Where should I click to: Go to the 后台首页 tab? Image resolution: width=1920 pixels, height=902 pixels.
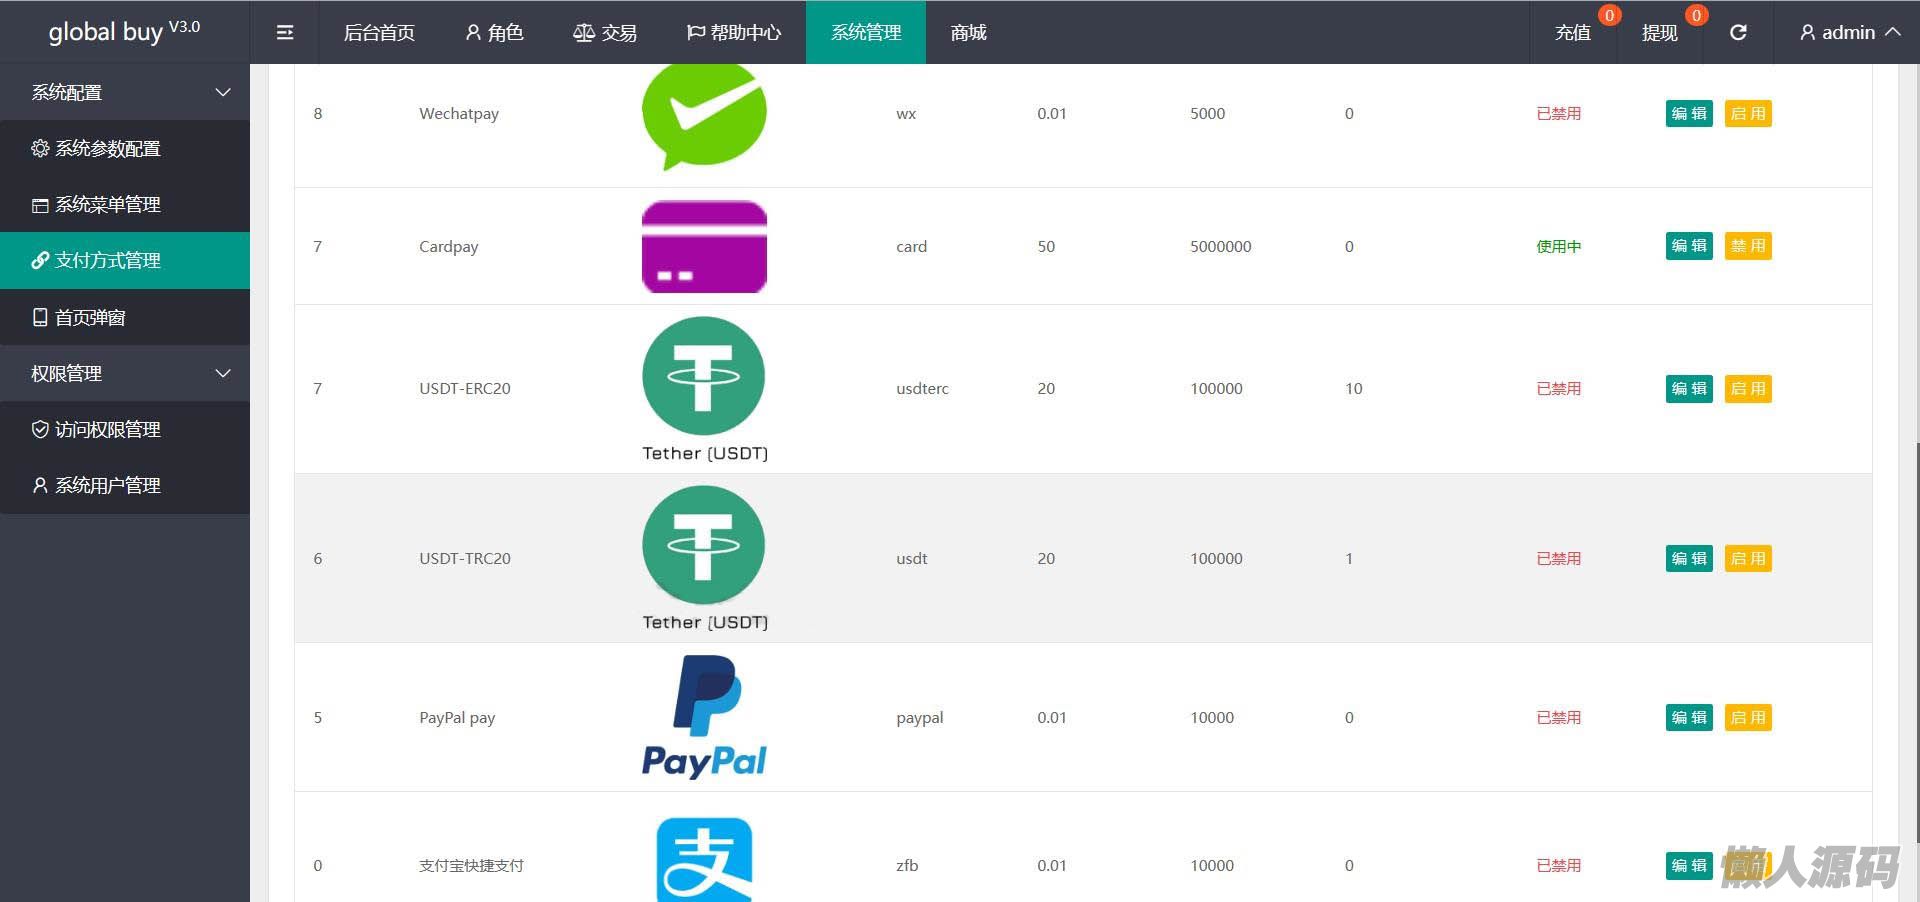pyautogui.click(x=379, y=33)
